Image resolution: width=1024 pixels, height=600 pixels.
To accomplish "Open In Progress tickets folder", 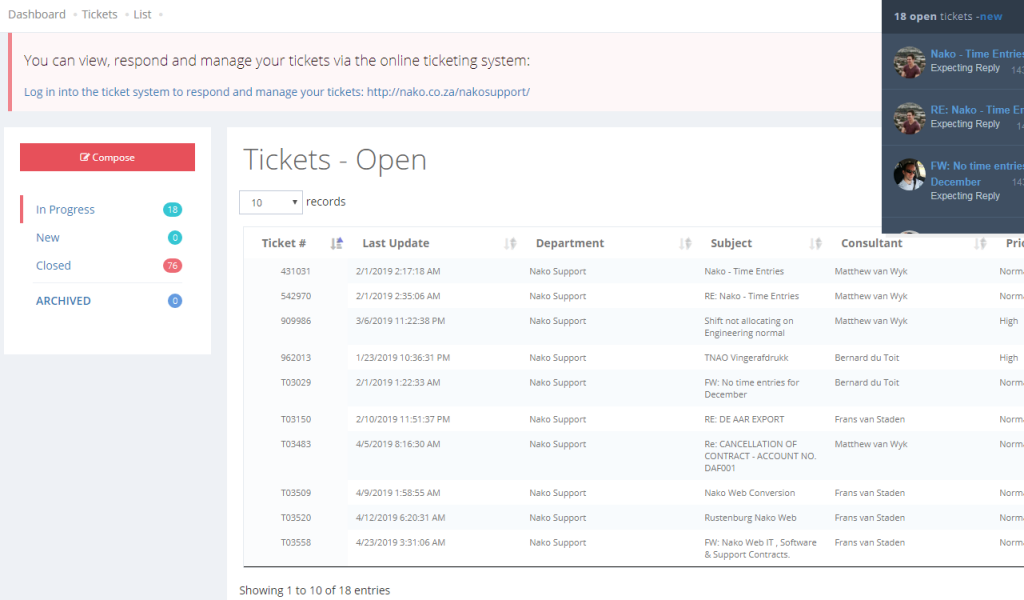I will (65, 210).
